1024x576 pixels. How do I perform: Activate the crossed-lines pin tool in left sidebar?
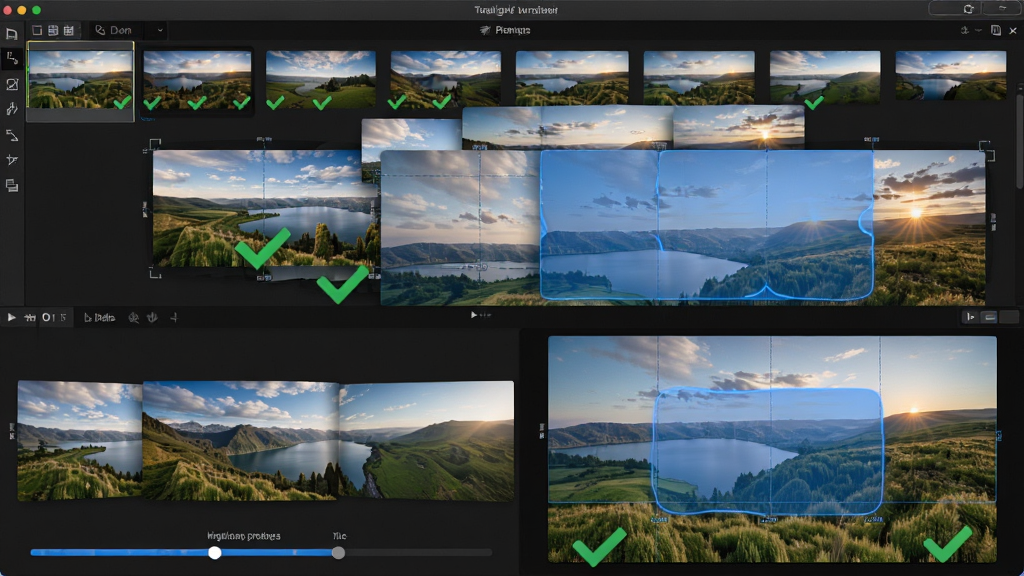pyautogui.click(x=12, y=160)
